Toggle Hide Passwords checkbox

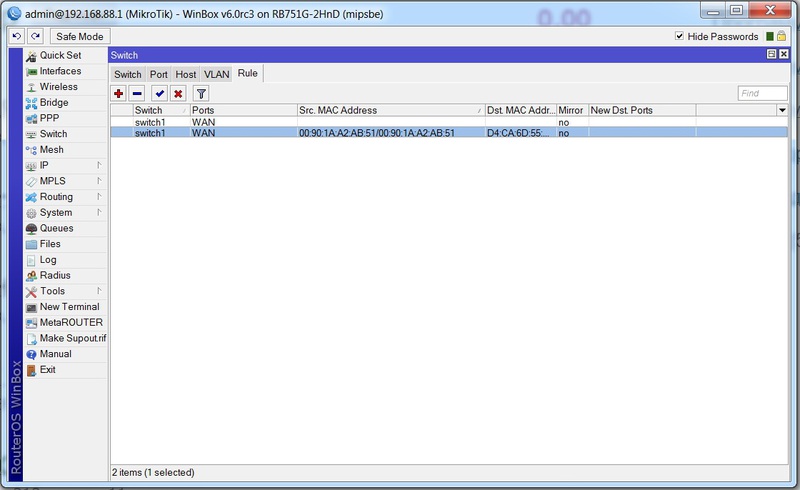[x=679, y=36]
